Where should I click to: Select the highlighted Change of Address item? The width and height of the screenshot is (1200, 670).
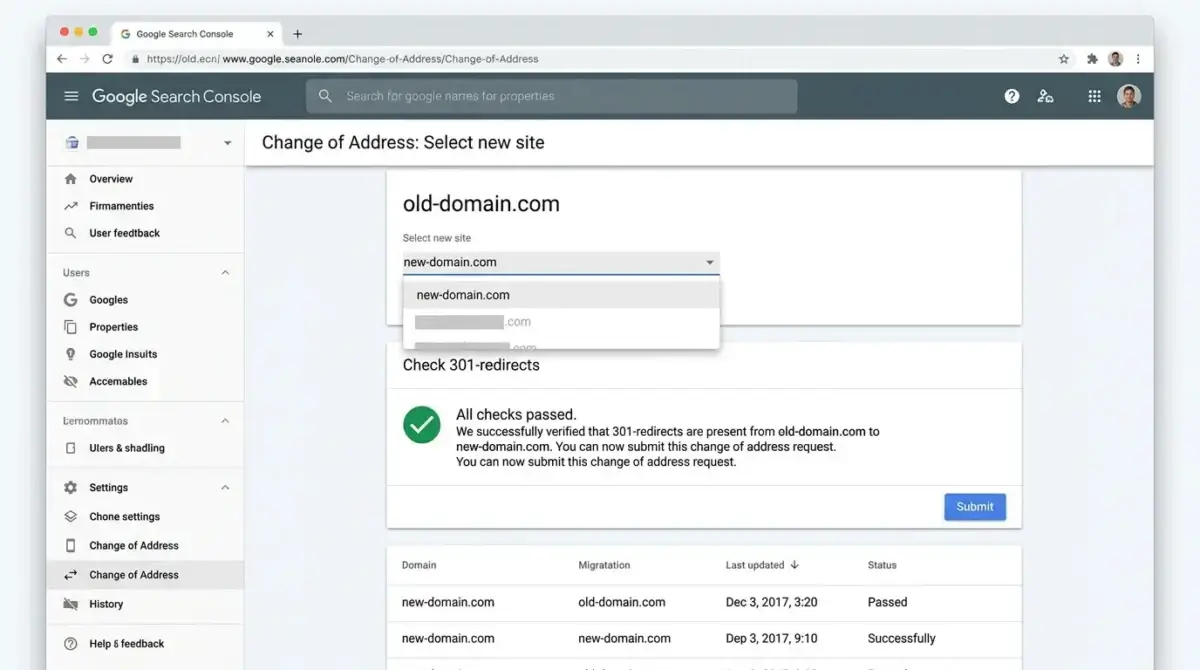point(145,575)
